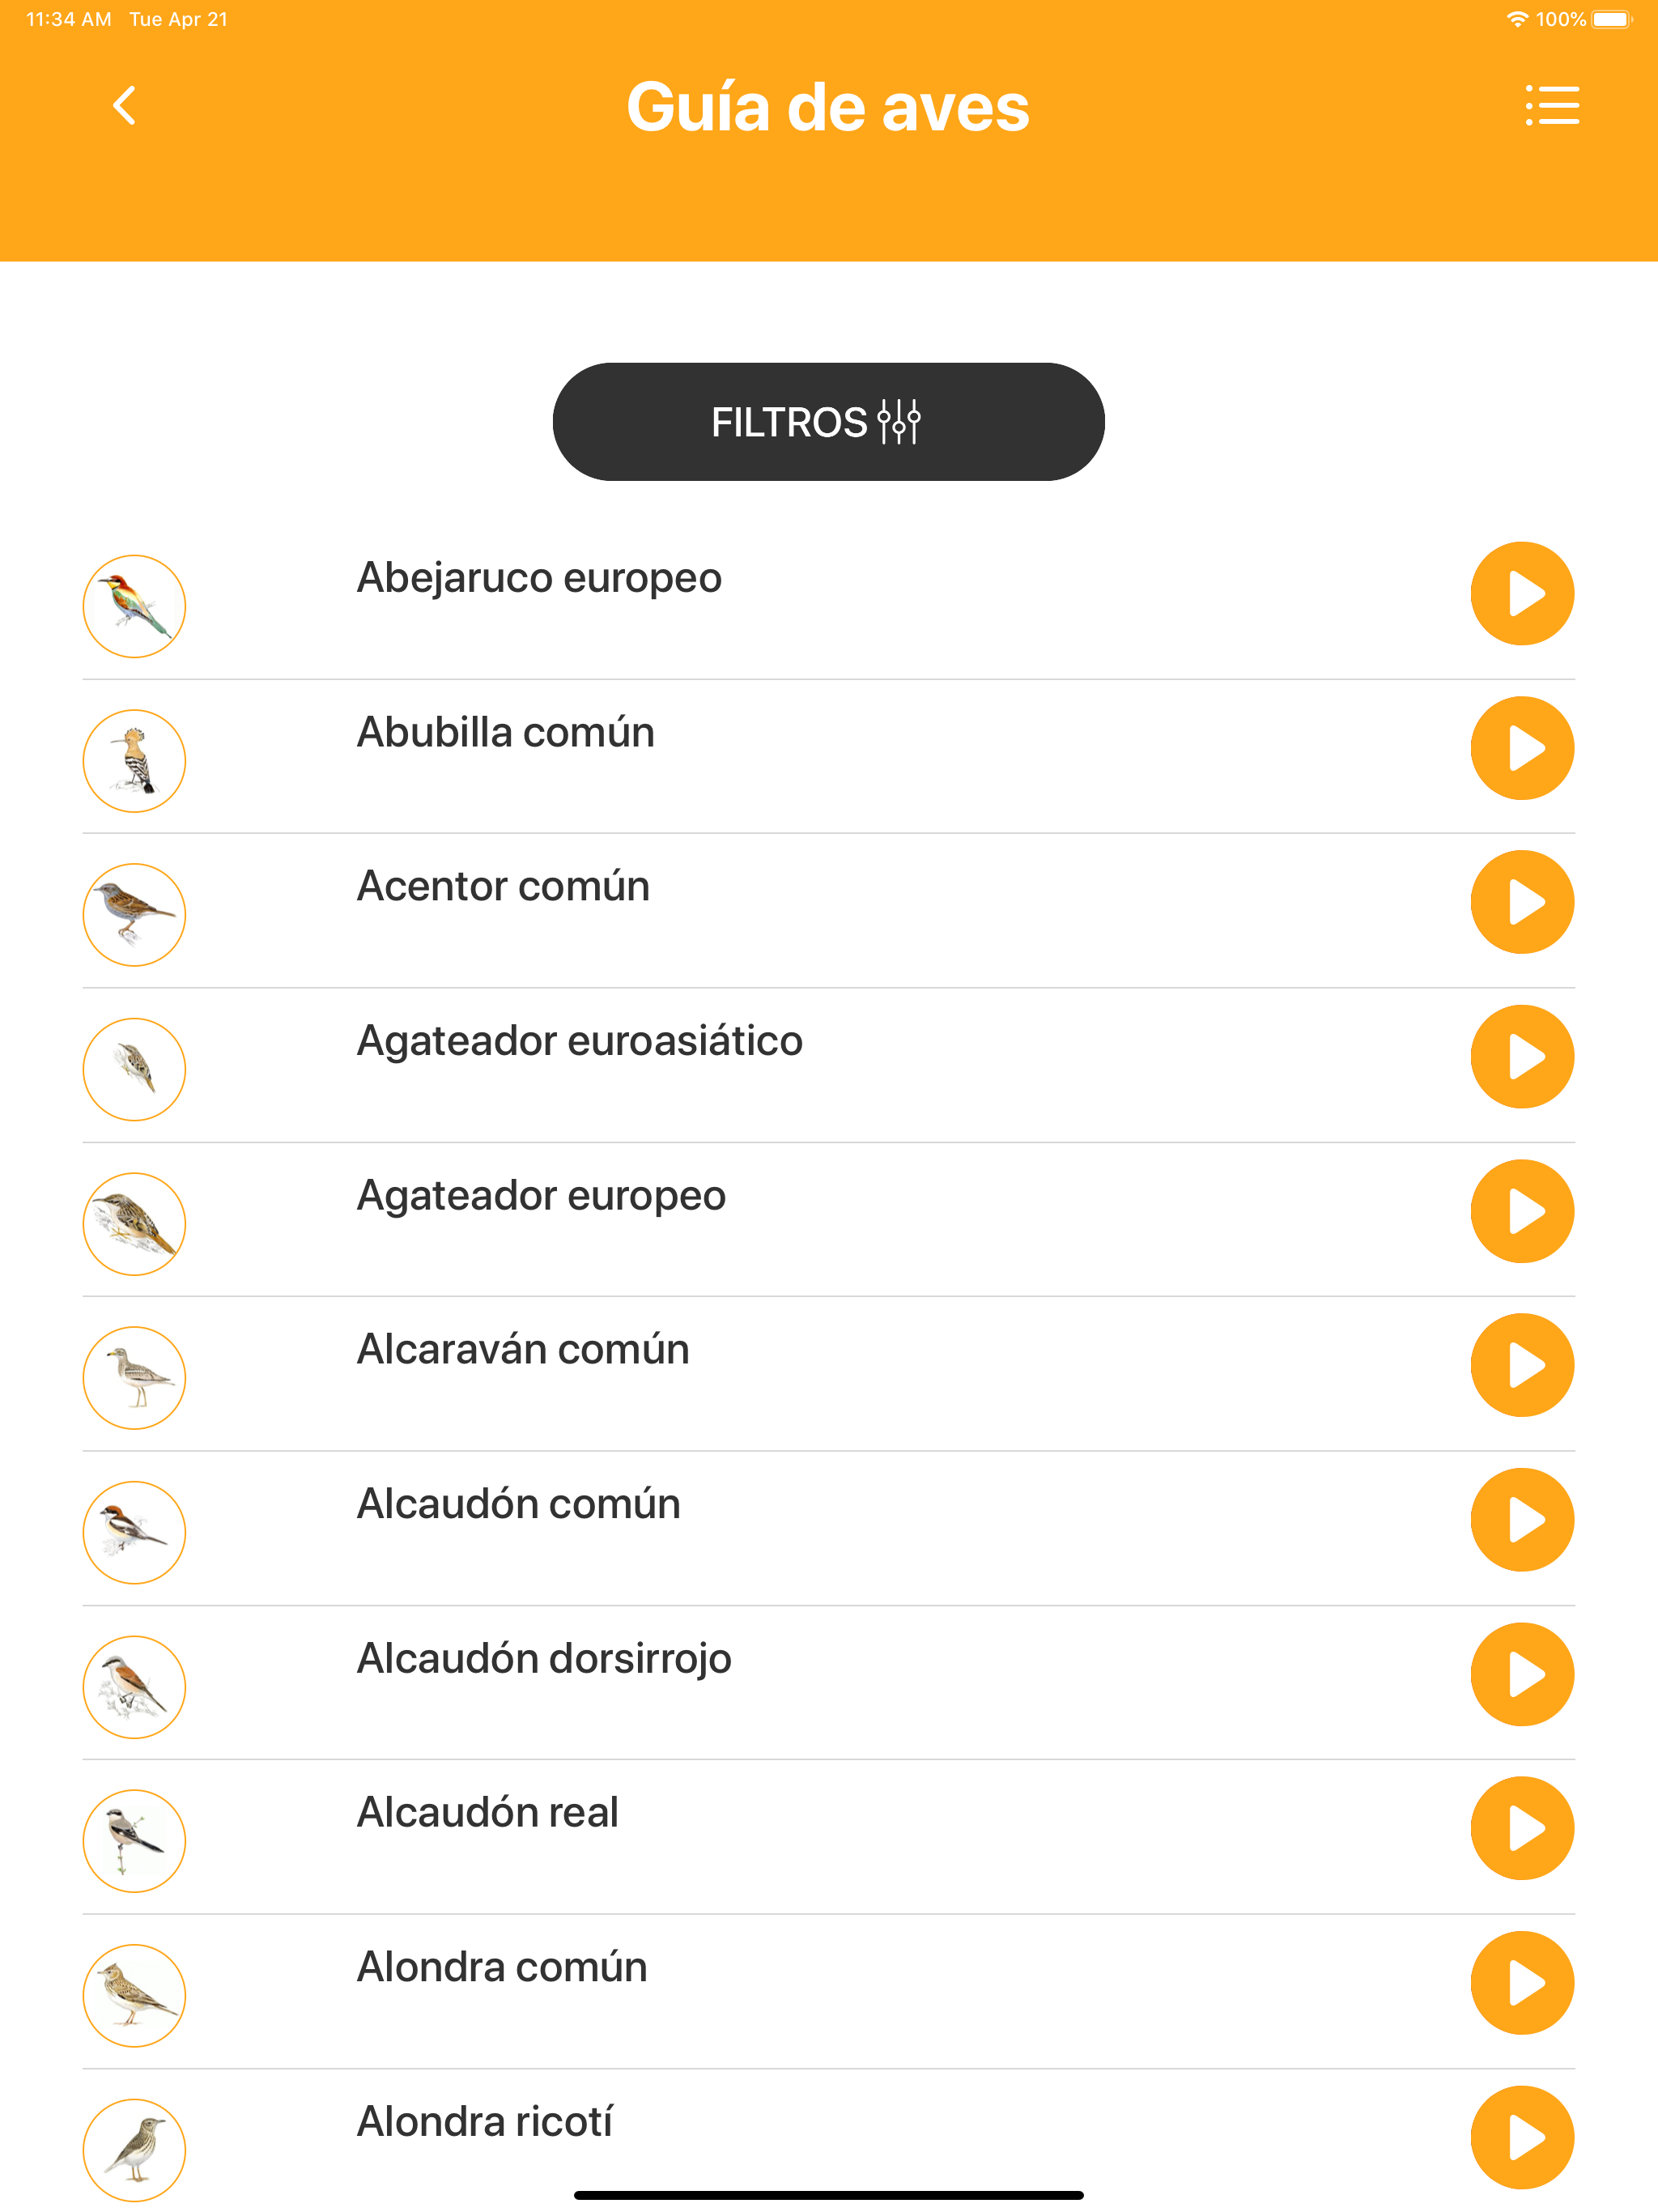Viewport: 1658px width, 2212px height.
Task: Play the Agateador europeo audio
Action: pyautogui.click(x=1522, y=1211)
